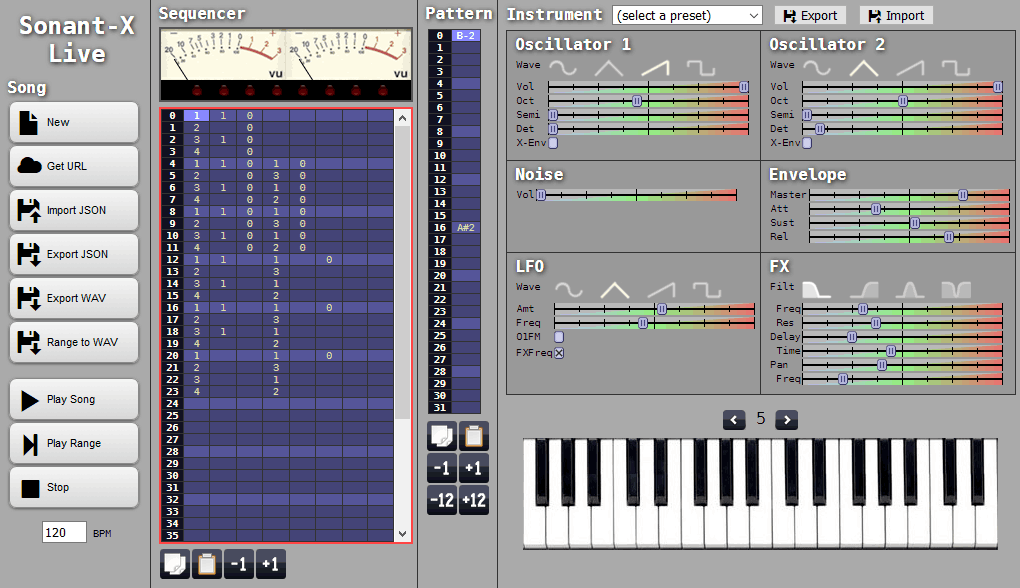The width and height of the screenshot is (1020, 588).
Task: Enable X-Env for Oscillator 2
Action: point(807,143)
